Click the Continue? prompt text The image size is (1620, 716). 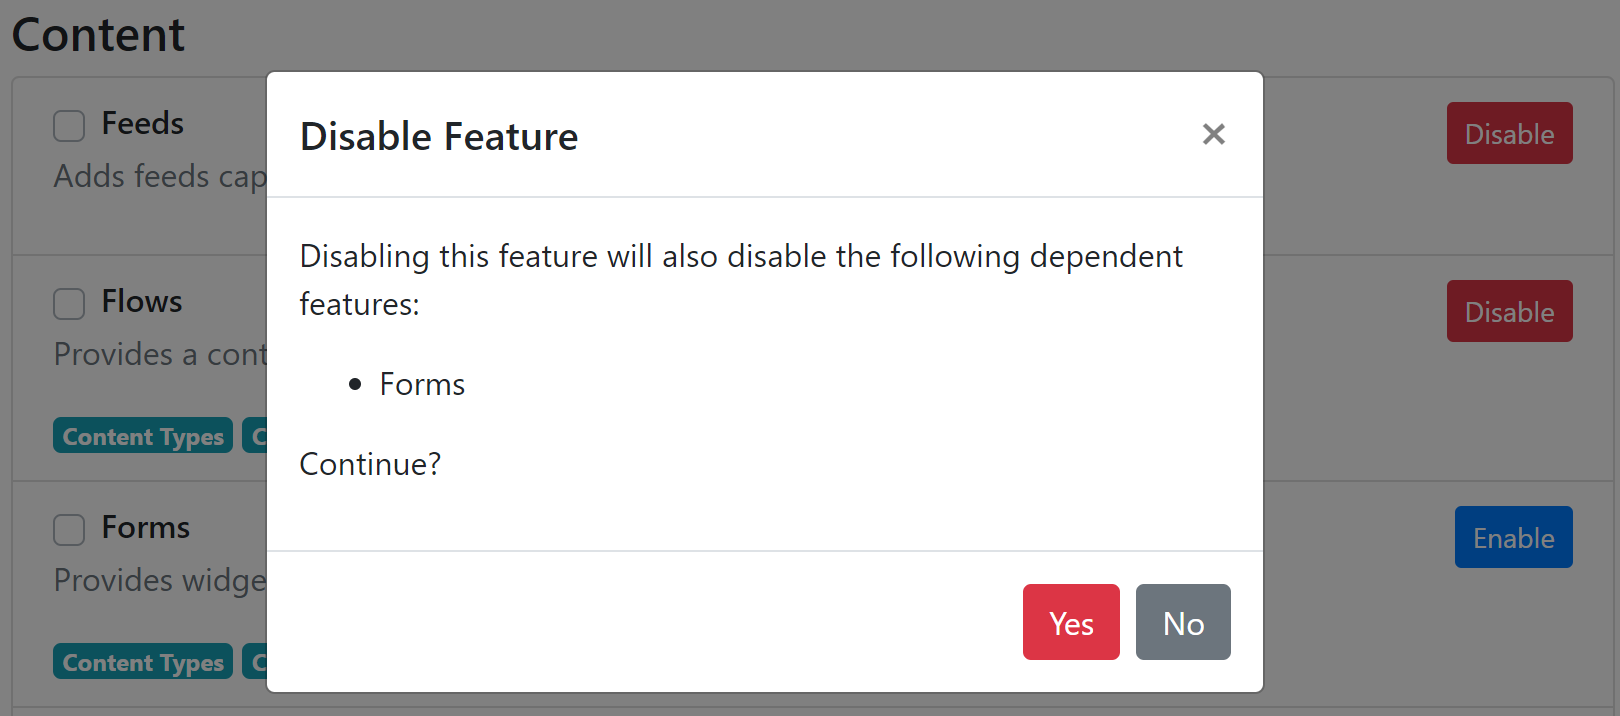[369, 464]
